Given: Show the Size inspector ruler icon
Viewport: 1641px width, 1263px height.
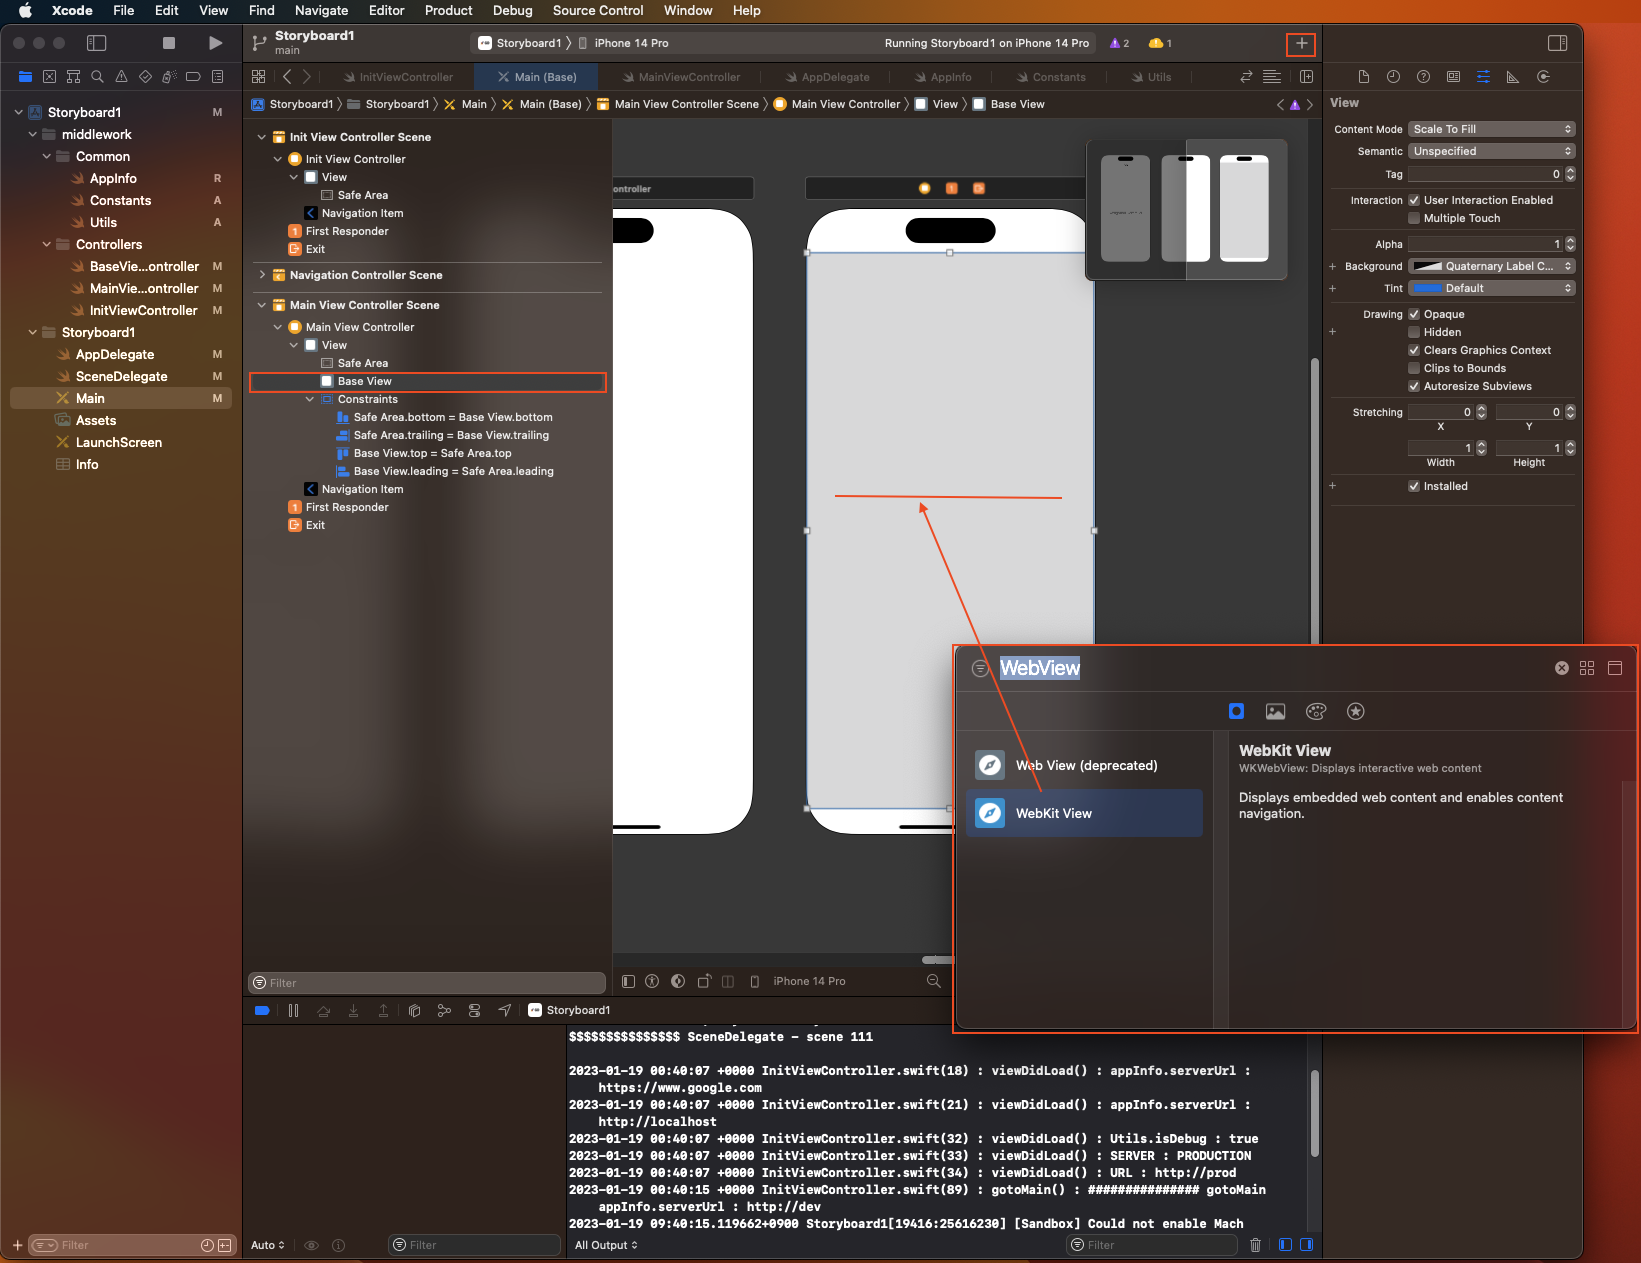Looking at the screenshot, I should [1513, 77].
